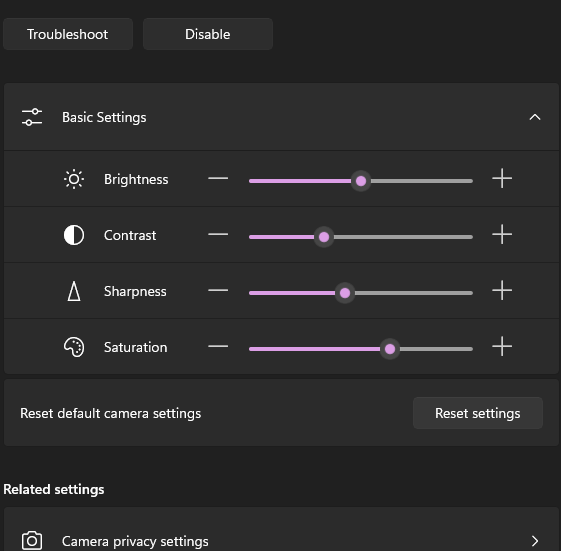Click the camera icon beside privacy settings
This screenshot has height=551, width=561.
(32, 541)
